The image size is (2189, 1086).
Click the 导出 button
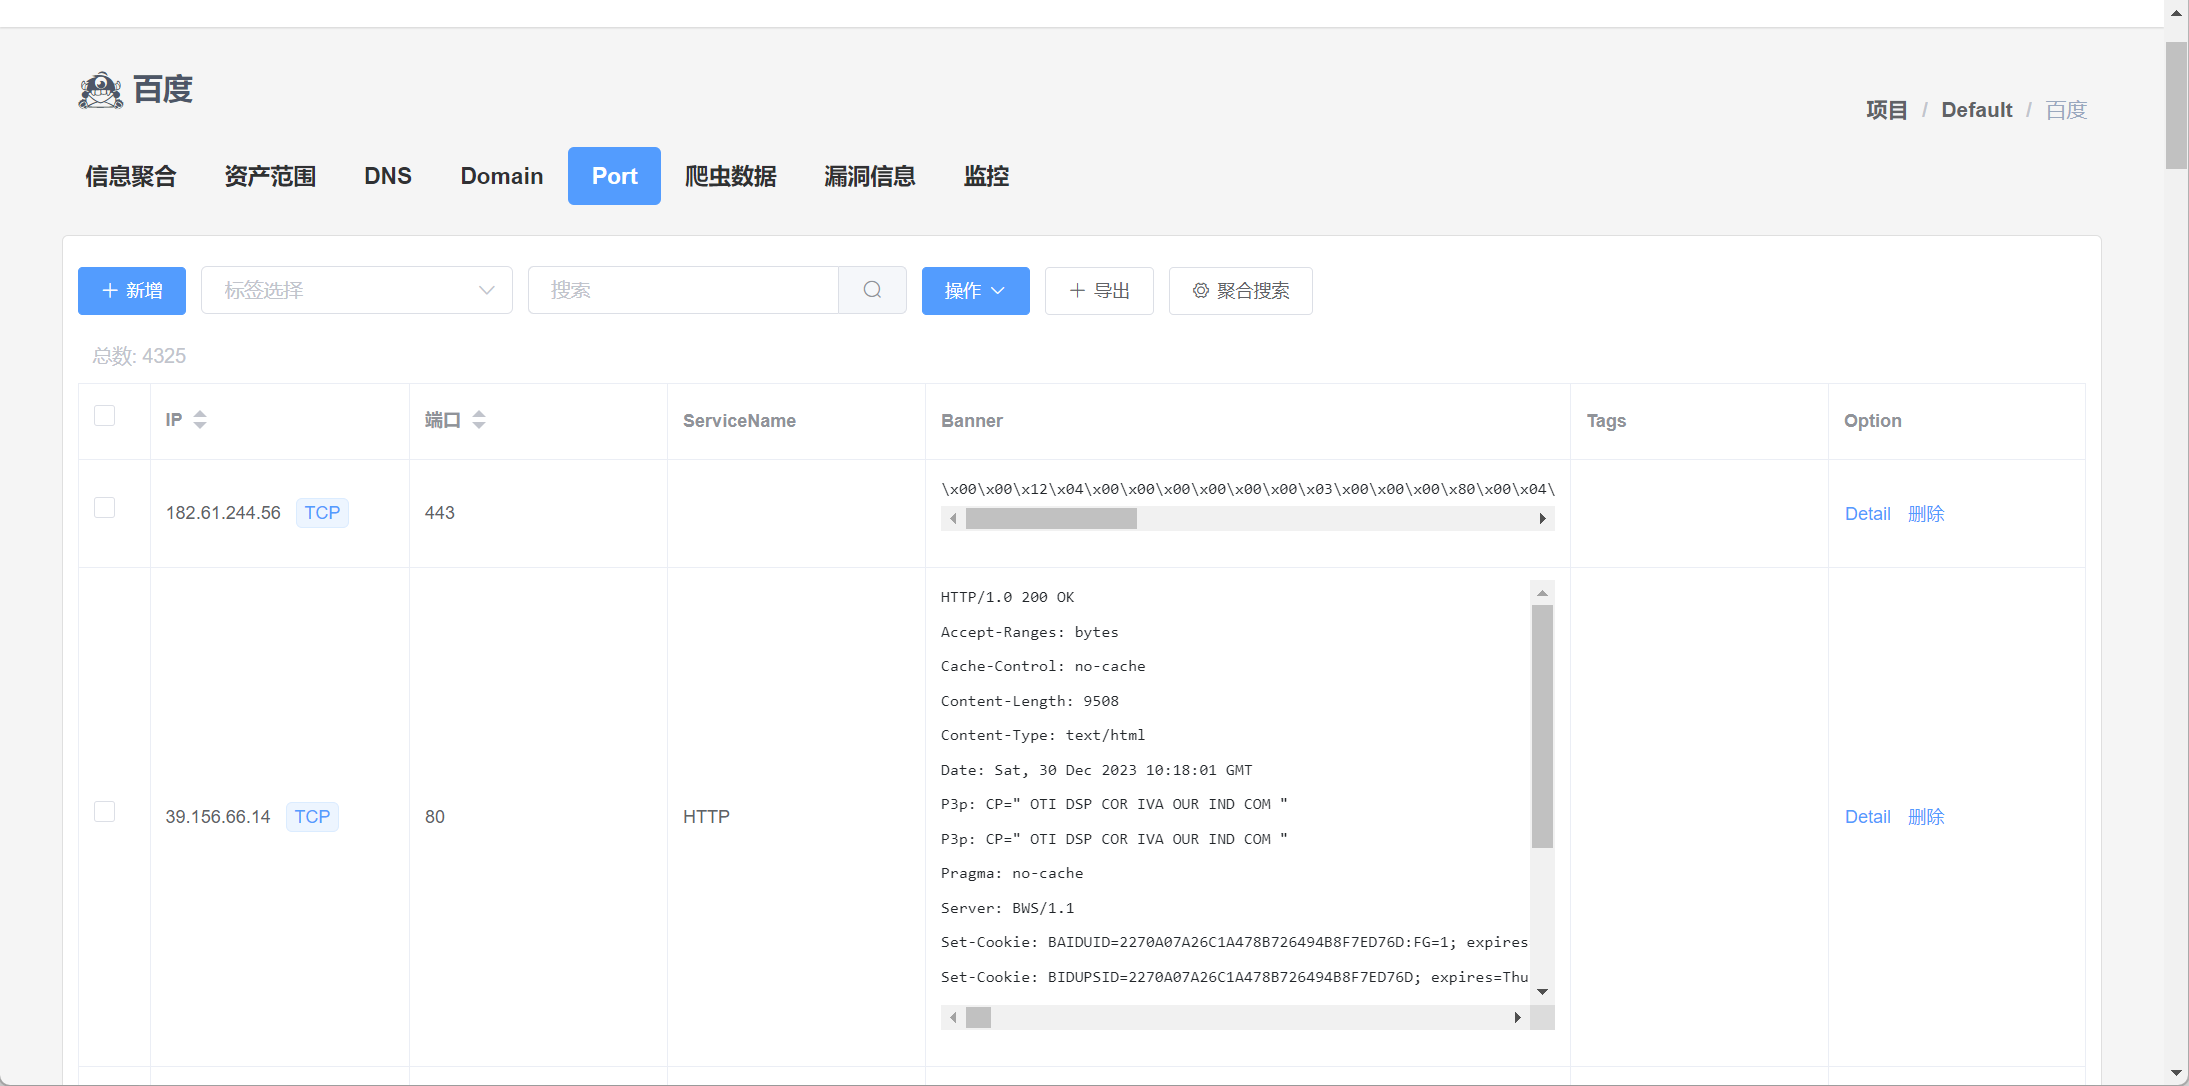tap(1099, 291)
